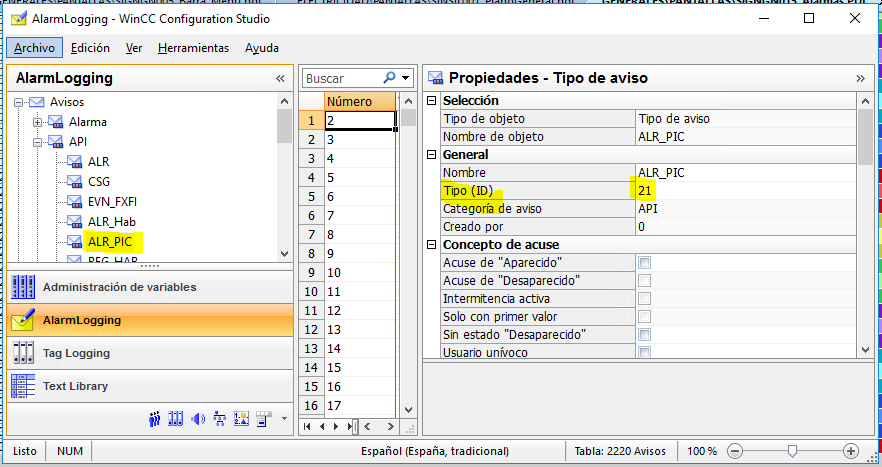Collapse the AlarmLogging navigation pane
The image size is (882, 467).
click(x=281, y=78)
